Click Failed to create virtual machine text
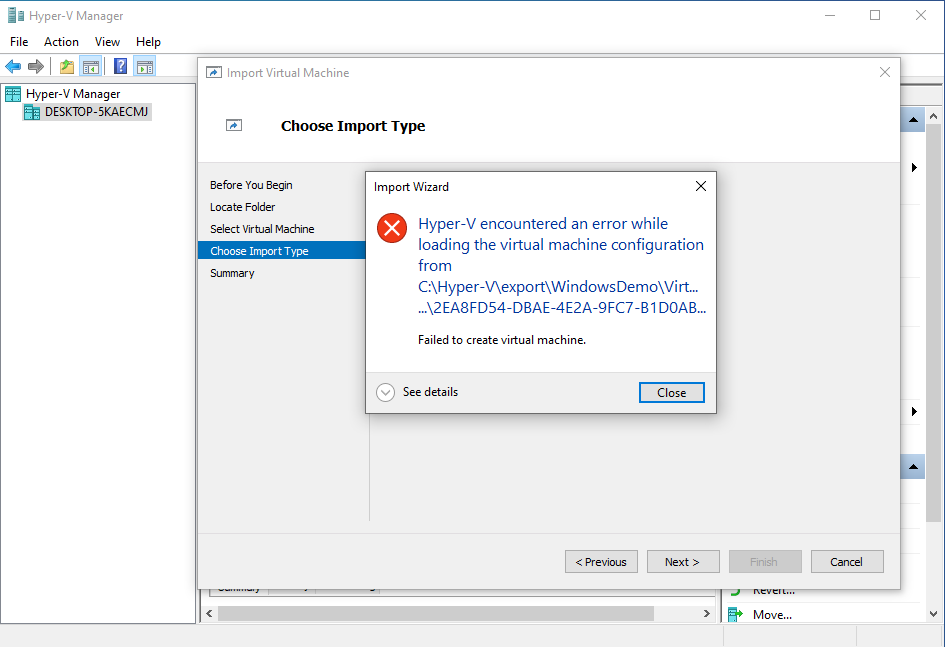This screenshot has height=647, width=945. tap(501, 340)
